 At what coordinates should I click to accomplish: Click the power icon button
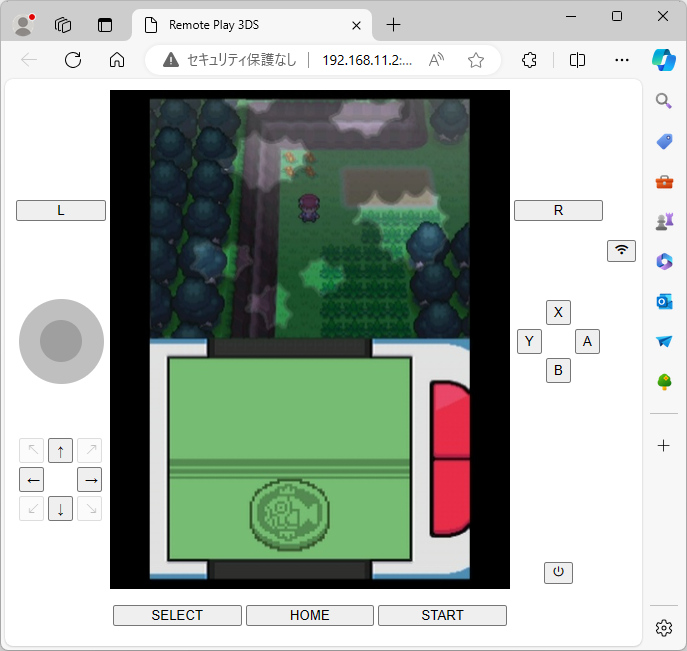pos(558,573)
